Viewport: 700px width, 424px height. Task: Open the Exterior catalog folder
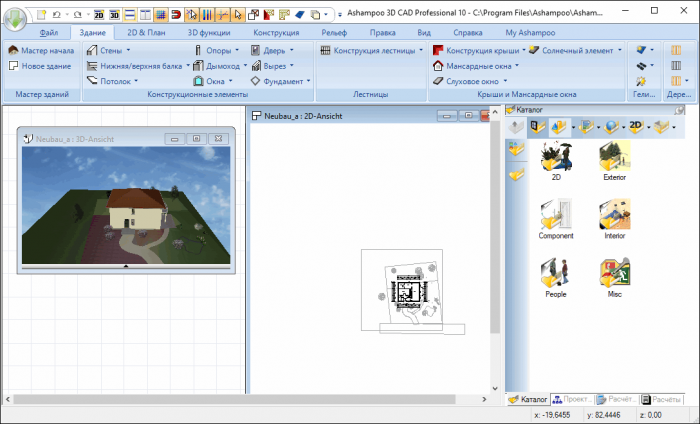pos(614,160)
